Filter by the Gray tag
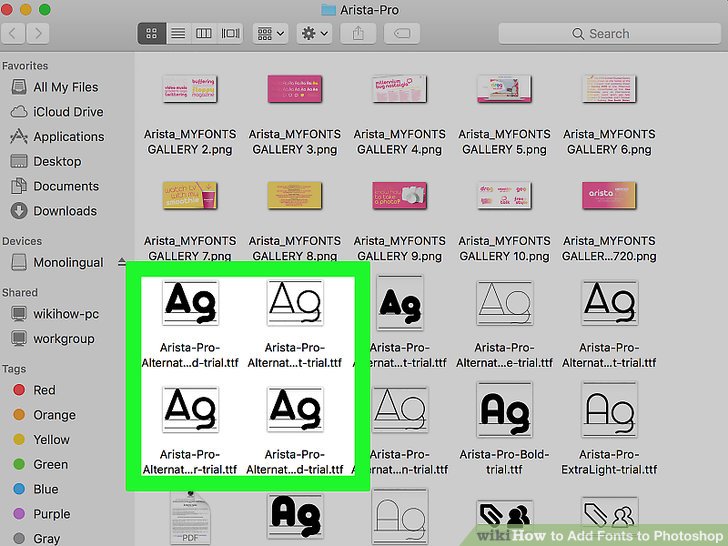Image resolution: width=728 pixels, height=546 pixels. click(37, 538)
